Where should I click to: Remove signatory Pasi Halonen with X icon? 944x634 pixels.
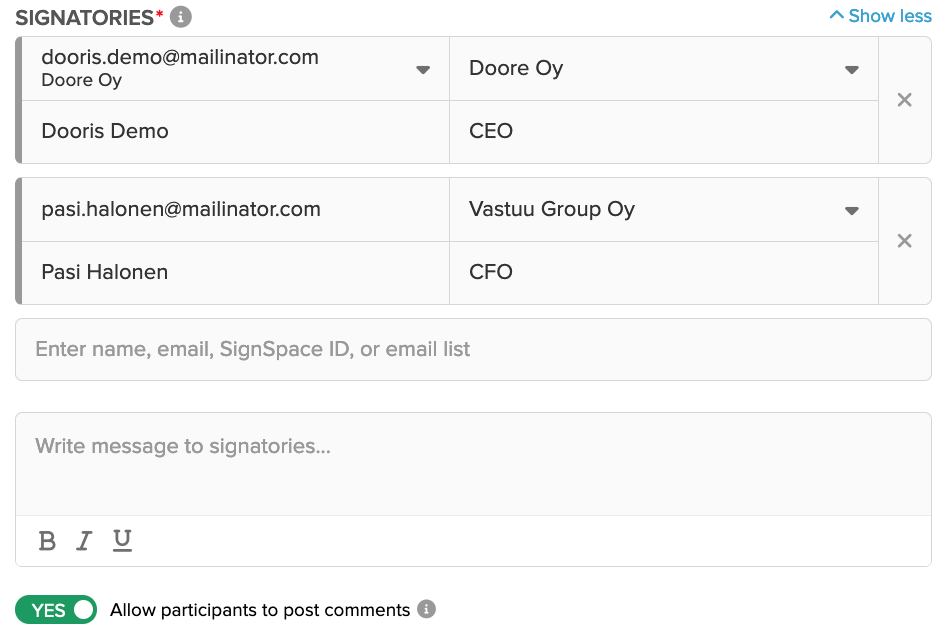tap(904, 241)
